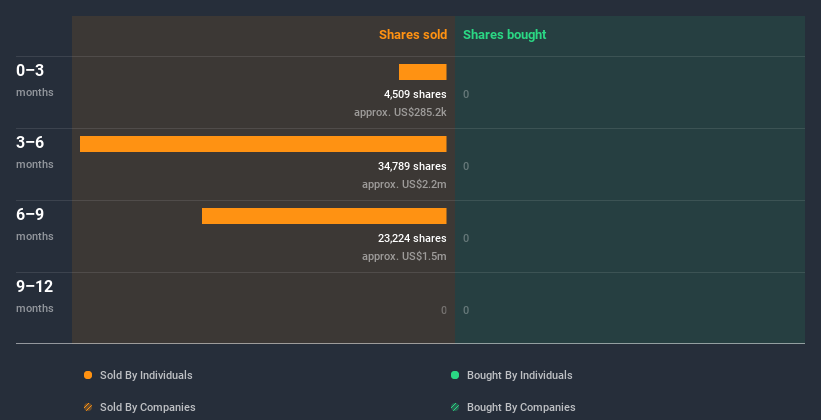Click the 0–3 months shares bought zero
Screen dimensions: 821x420
[x=466, y=94]
